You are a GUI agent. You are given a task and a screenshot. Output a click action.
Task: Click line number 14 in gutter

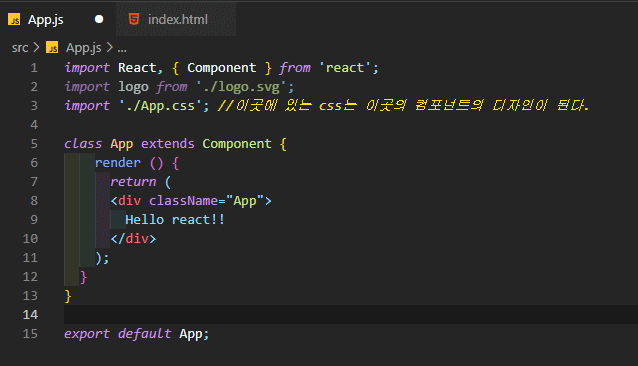(x=30, y=315)
